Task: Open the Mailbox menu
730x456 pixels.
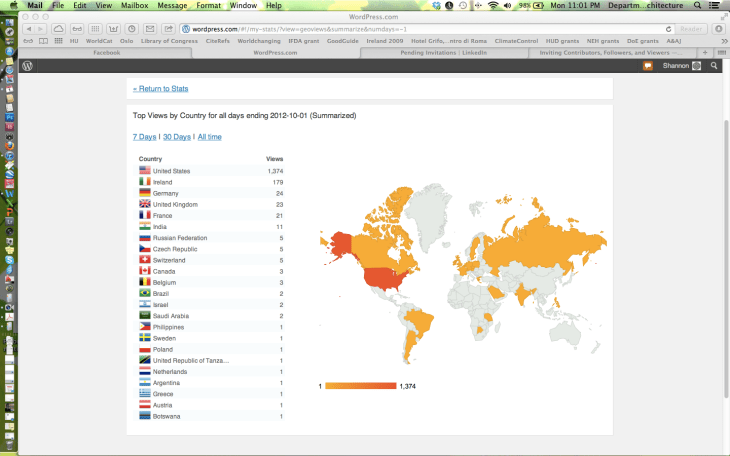Action: pyautogui.click(x=135, y=6)
